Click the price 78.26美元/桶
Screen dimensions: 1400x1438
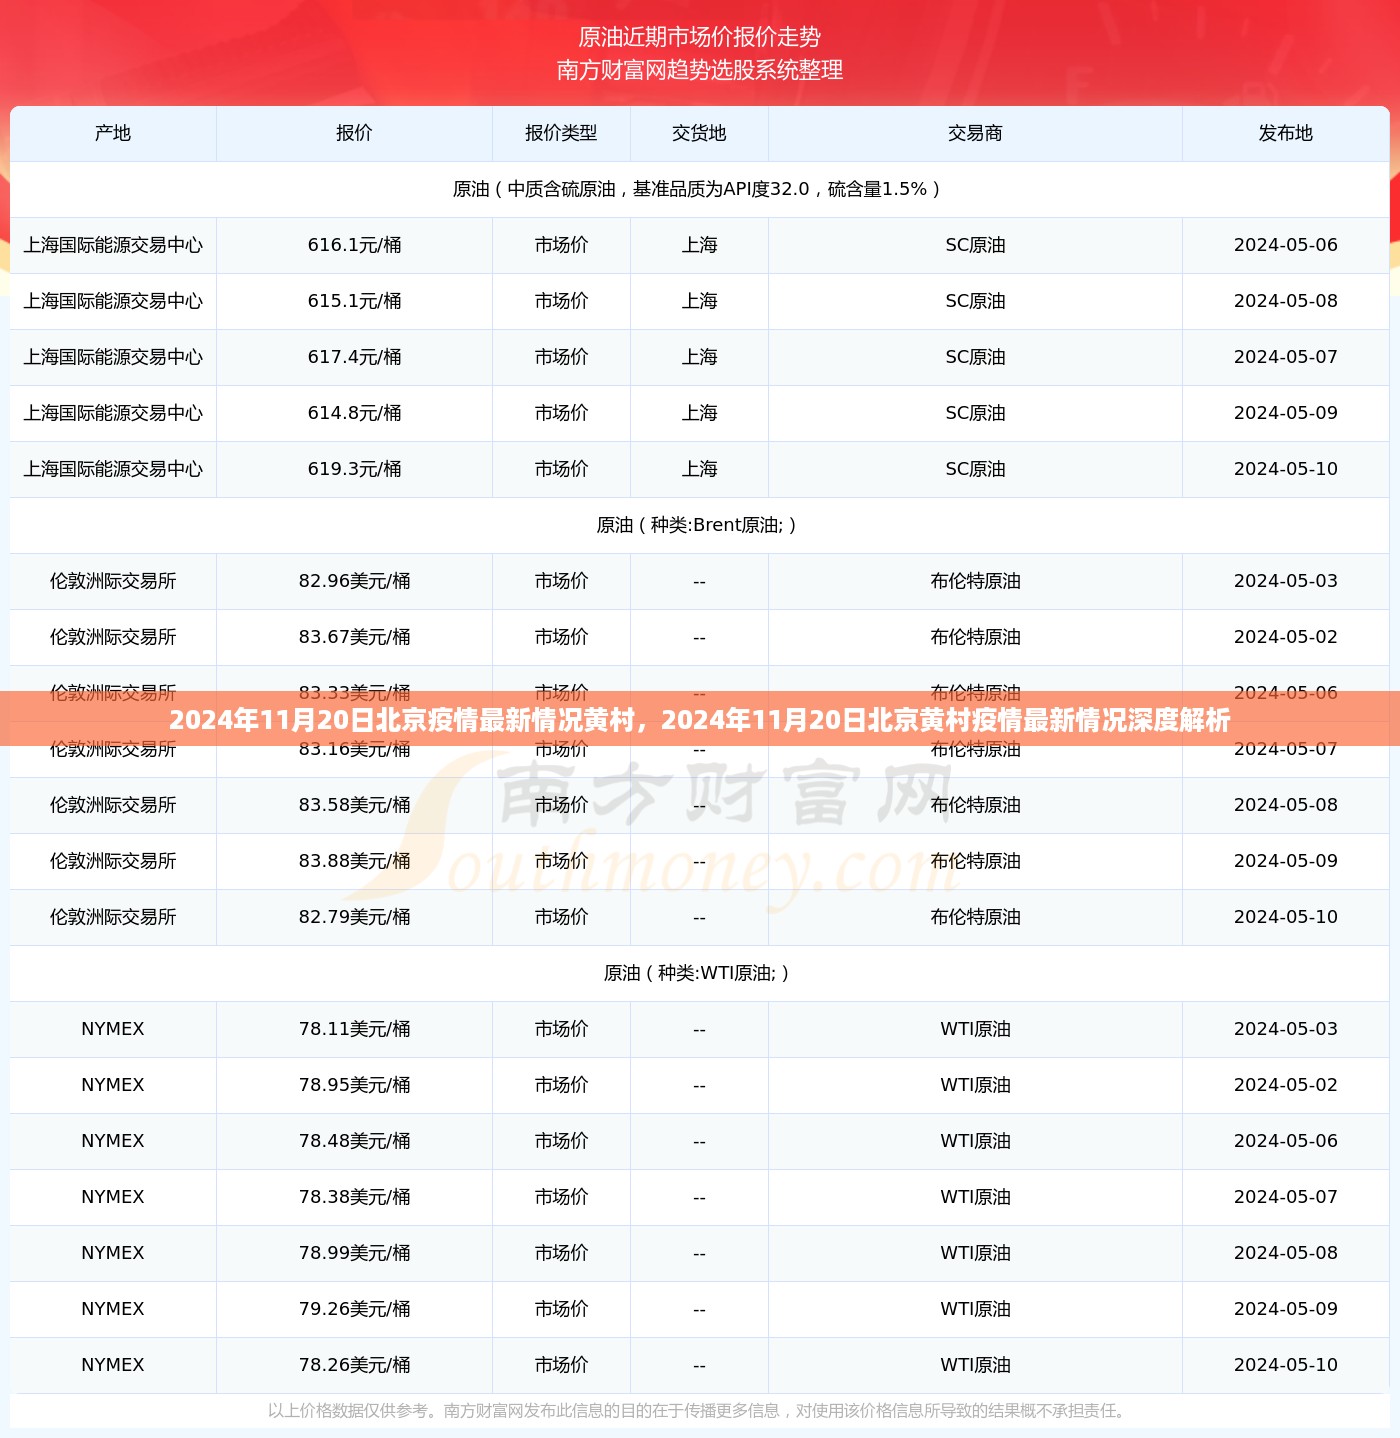coord(354,1365)
